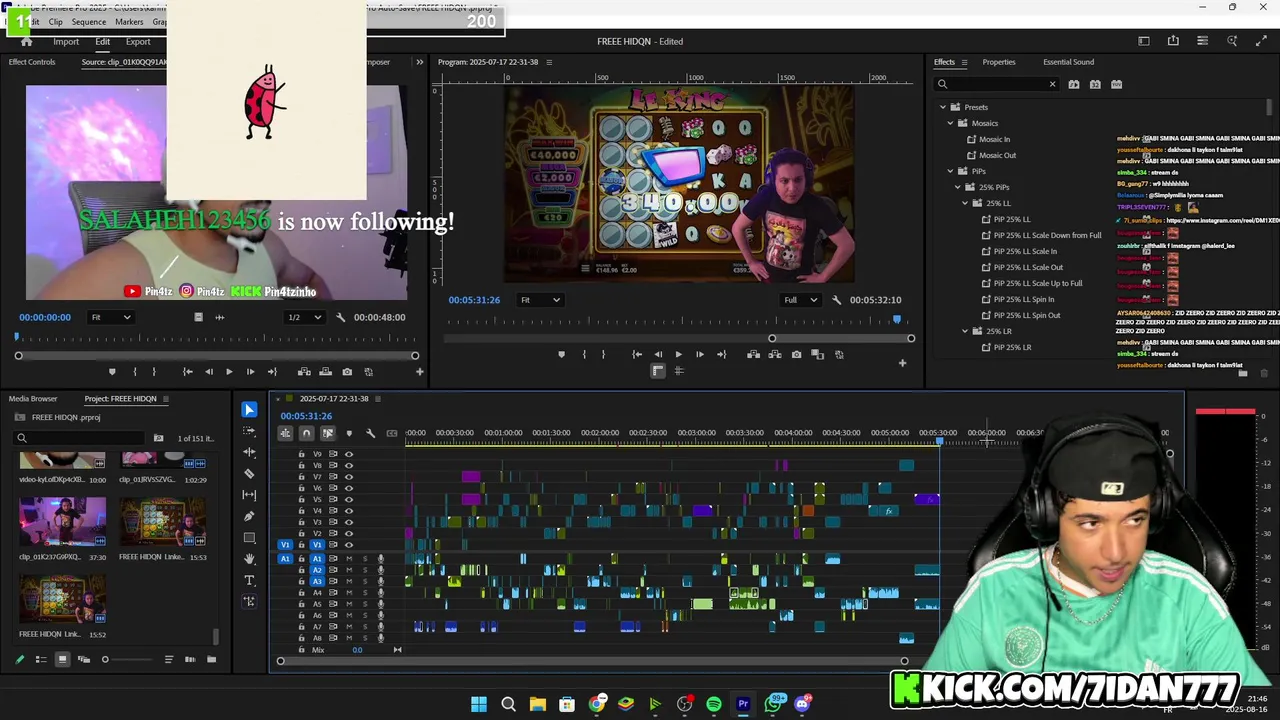This screenshot has width=1280, height=720.
Task: Toggle linked selection in timeline
Action: pyautogui.click(x=327, y=433)
